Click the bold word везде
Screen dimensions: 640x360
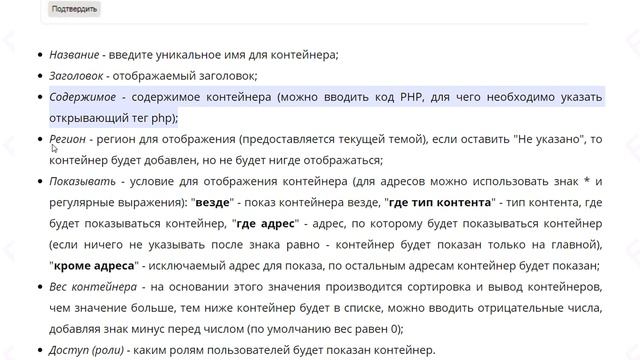coord(213,202)
